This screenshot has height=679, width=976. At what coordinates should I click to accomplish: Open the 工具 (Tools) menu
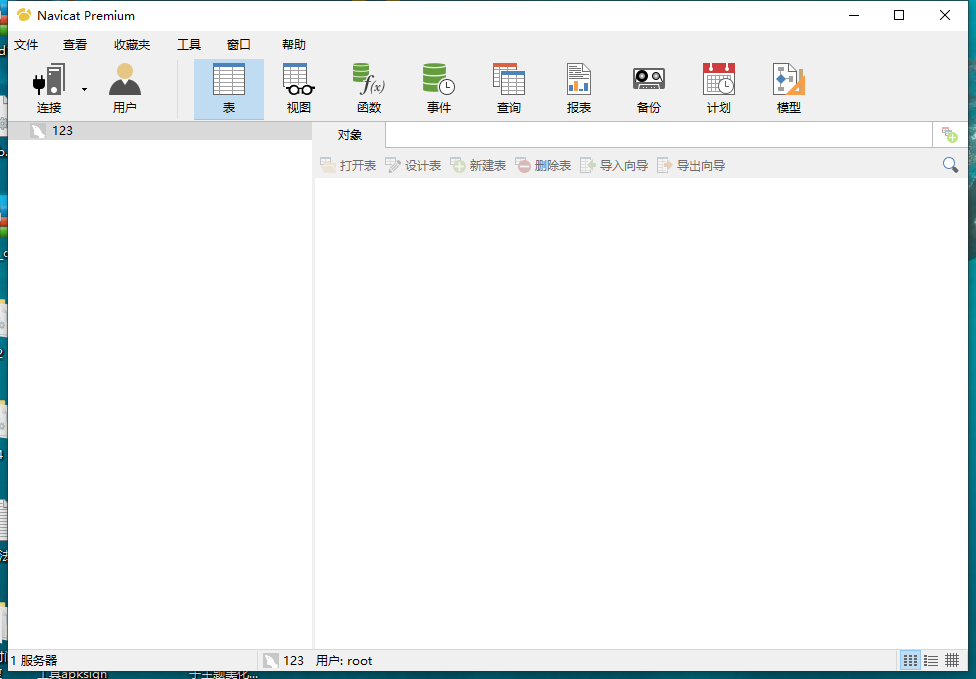pyautogui.click(x=189, y=45)
